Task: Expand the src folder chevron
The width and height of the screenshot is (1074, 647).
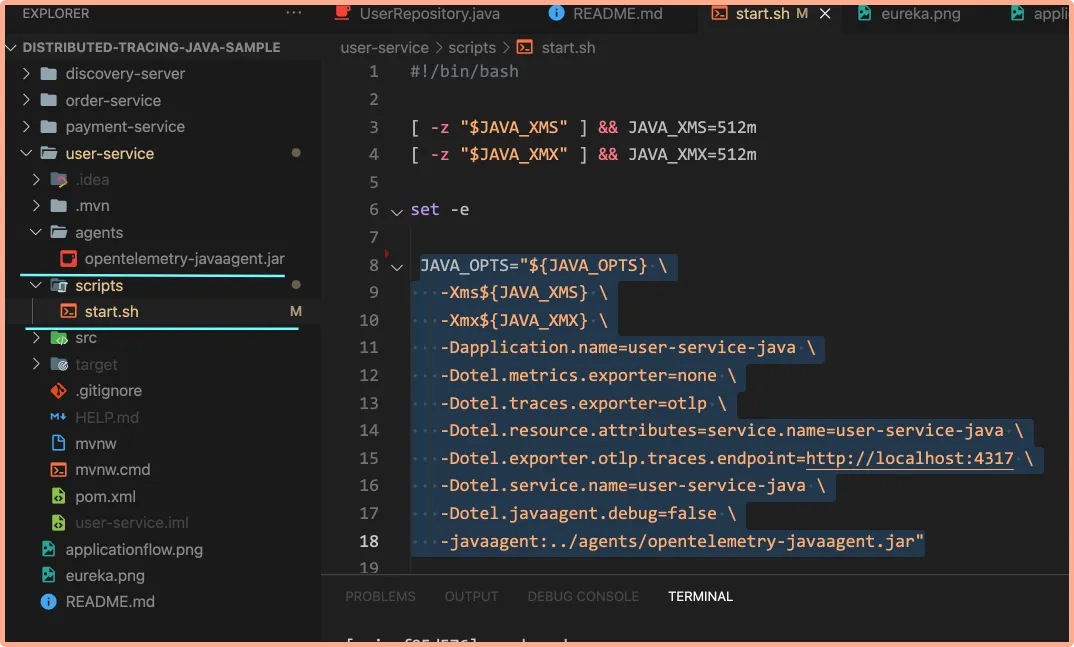Action: 36,338
